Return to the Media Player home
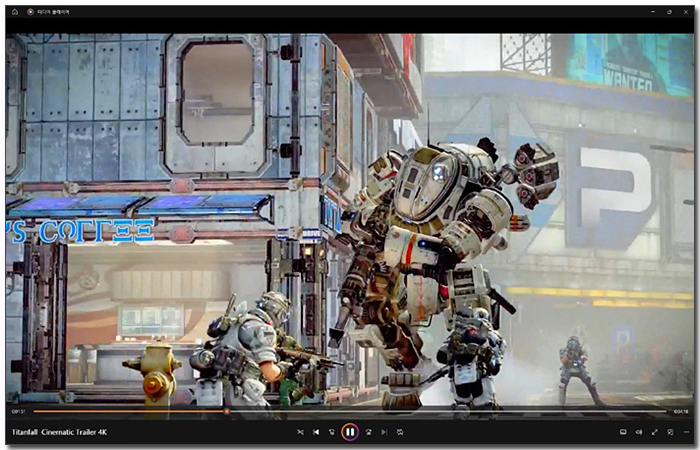The height and width of the screenshot is (450, 700). 15,12
